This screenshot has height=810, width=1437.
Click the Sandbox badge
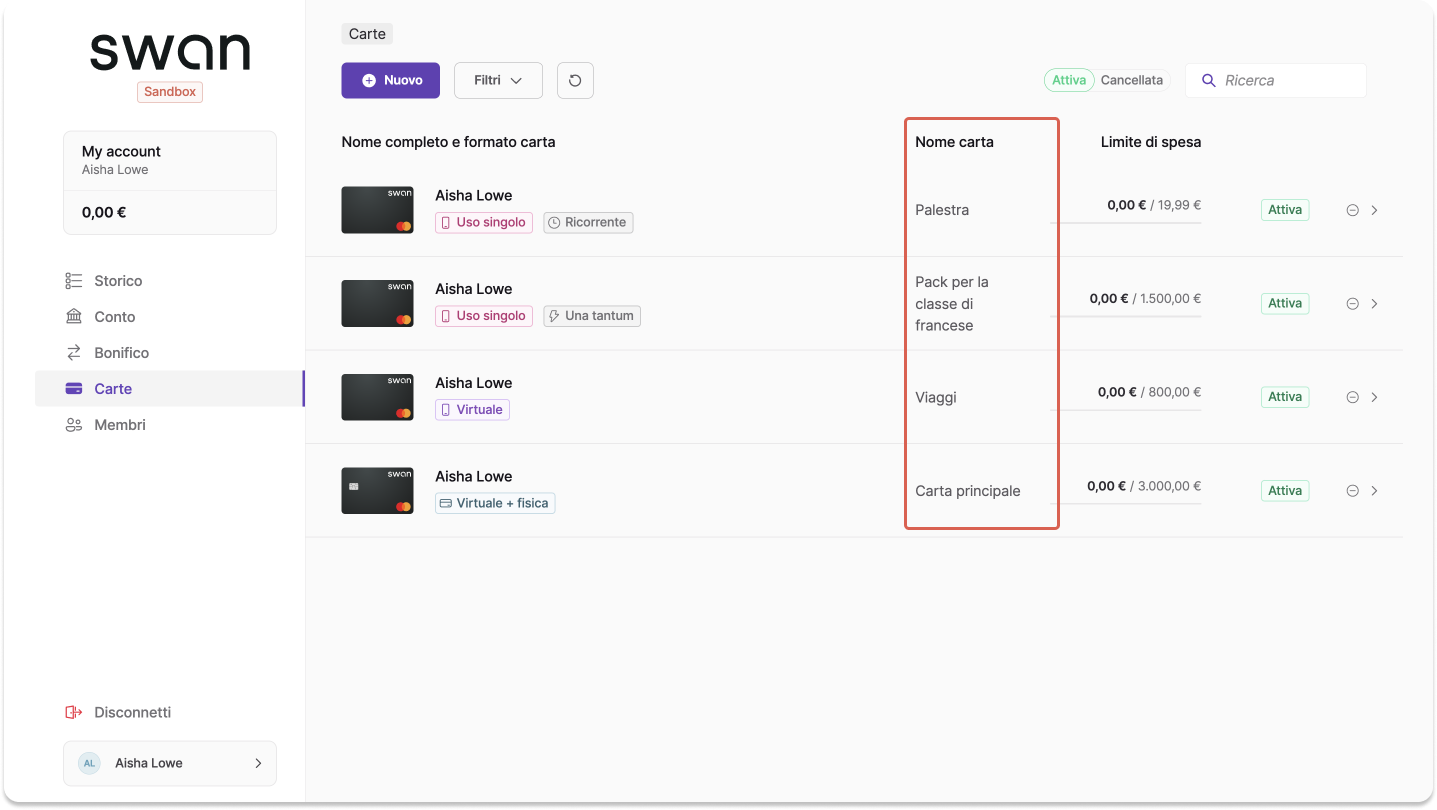[x=170, y=92]
